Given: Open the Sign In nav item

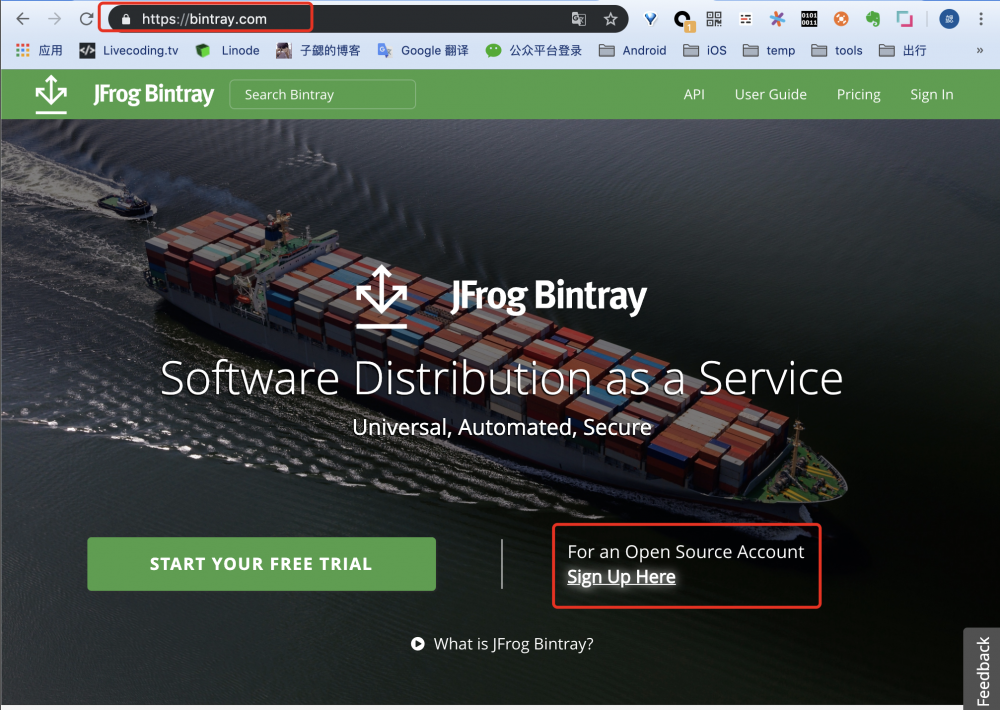Looking at the screenshot, I should click(x=932, y=94).
